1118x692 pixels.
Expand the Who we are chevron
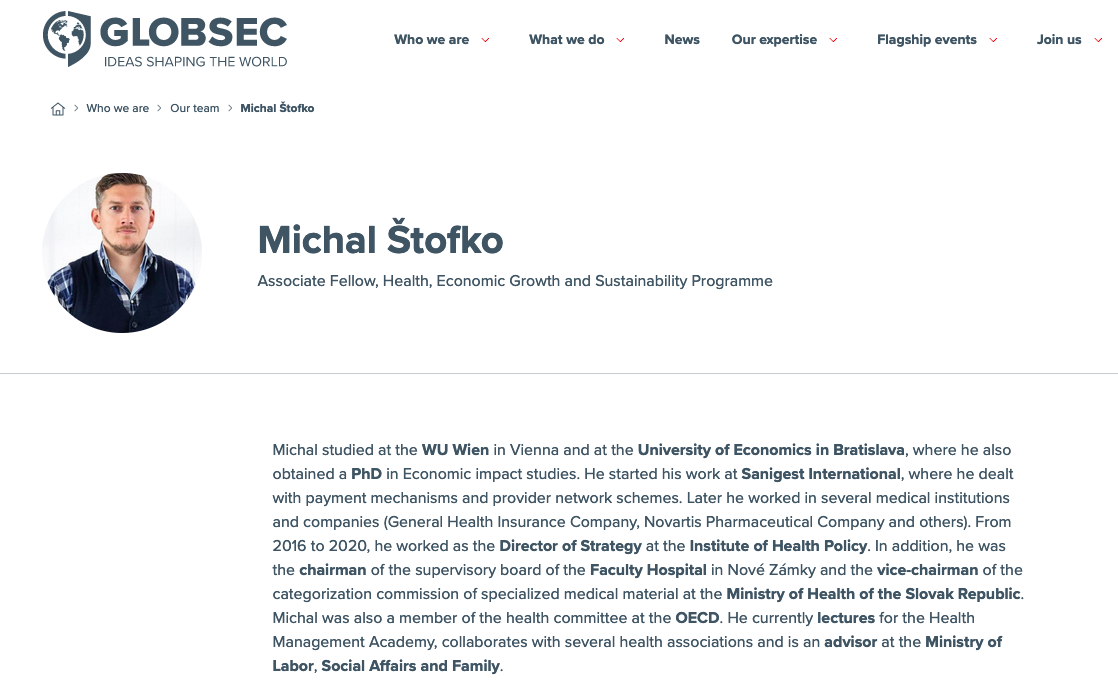click(x=486, y=40)
